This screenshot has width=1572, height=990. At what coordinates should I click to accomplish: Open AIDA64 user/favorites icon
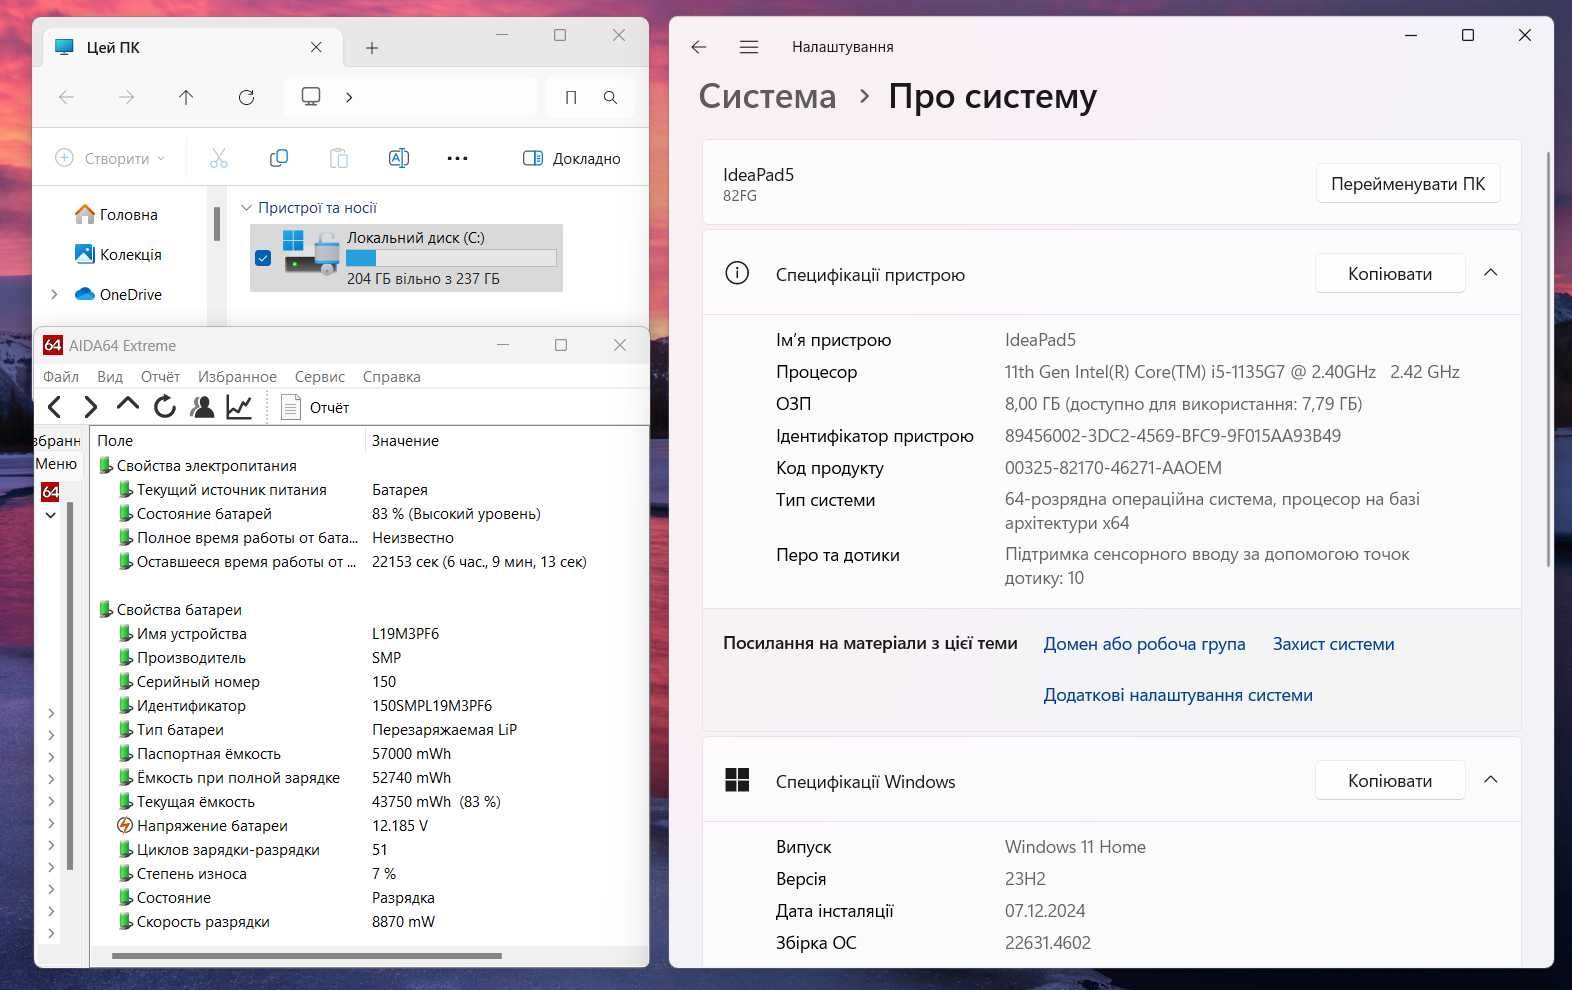coord(202,407)
